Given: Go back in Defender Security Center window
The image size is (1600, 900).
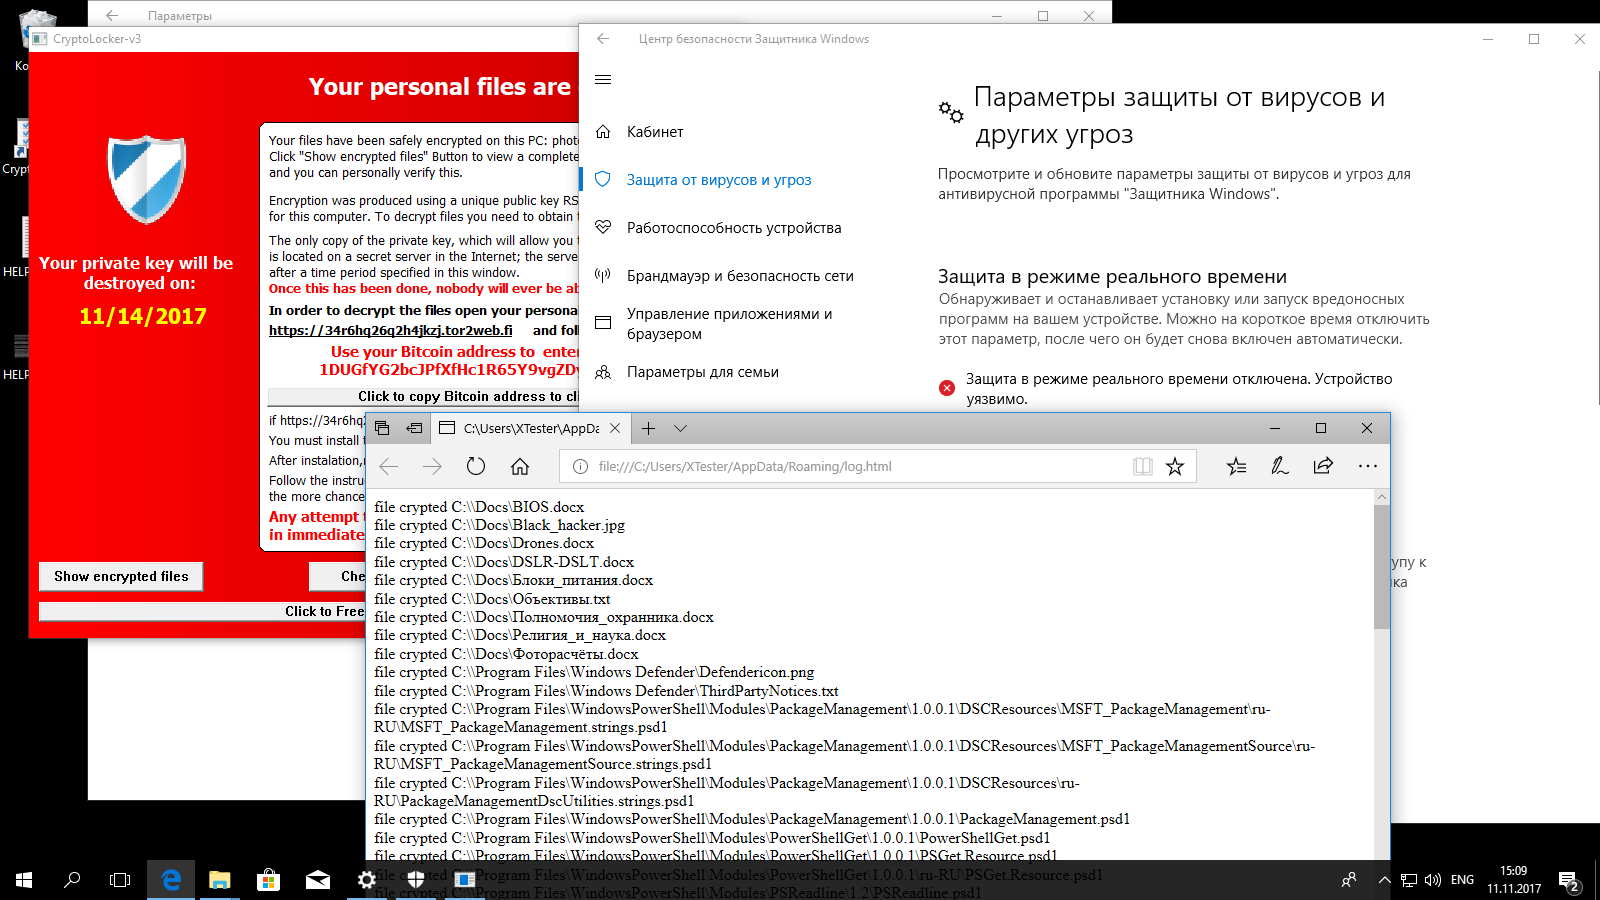Looking at the screenshot, I should (x=603, y=39).
